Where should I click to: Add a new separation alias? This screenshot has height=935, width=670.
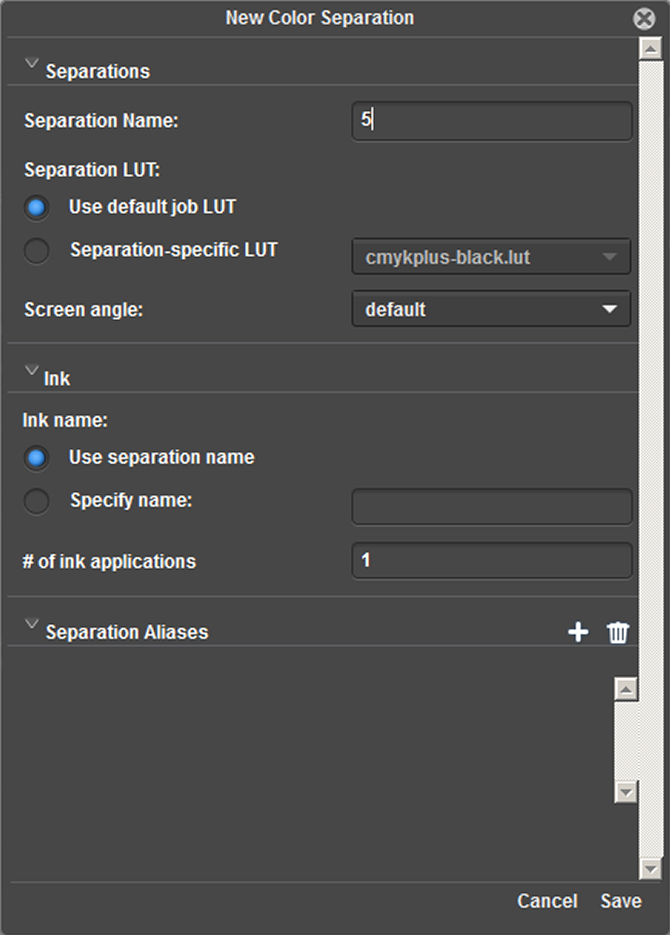[x=578, y=631]
